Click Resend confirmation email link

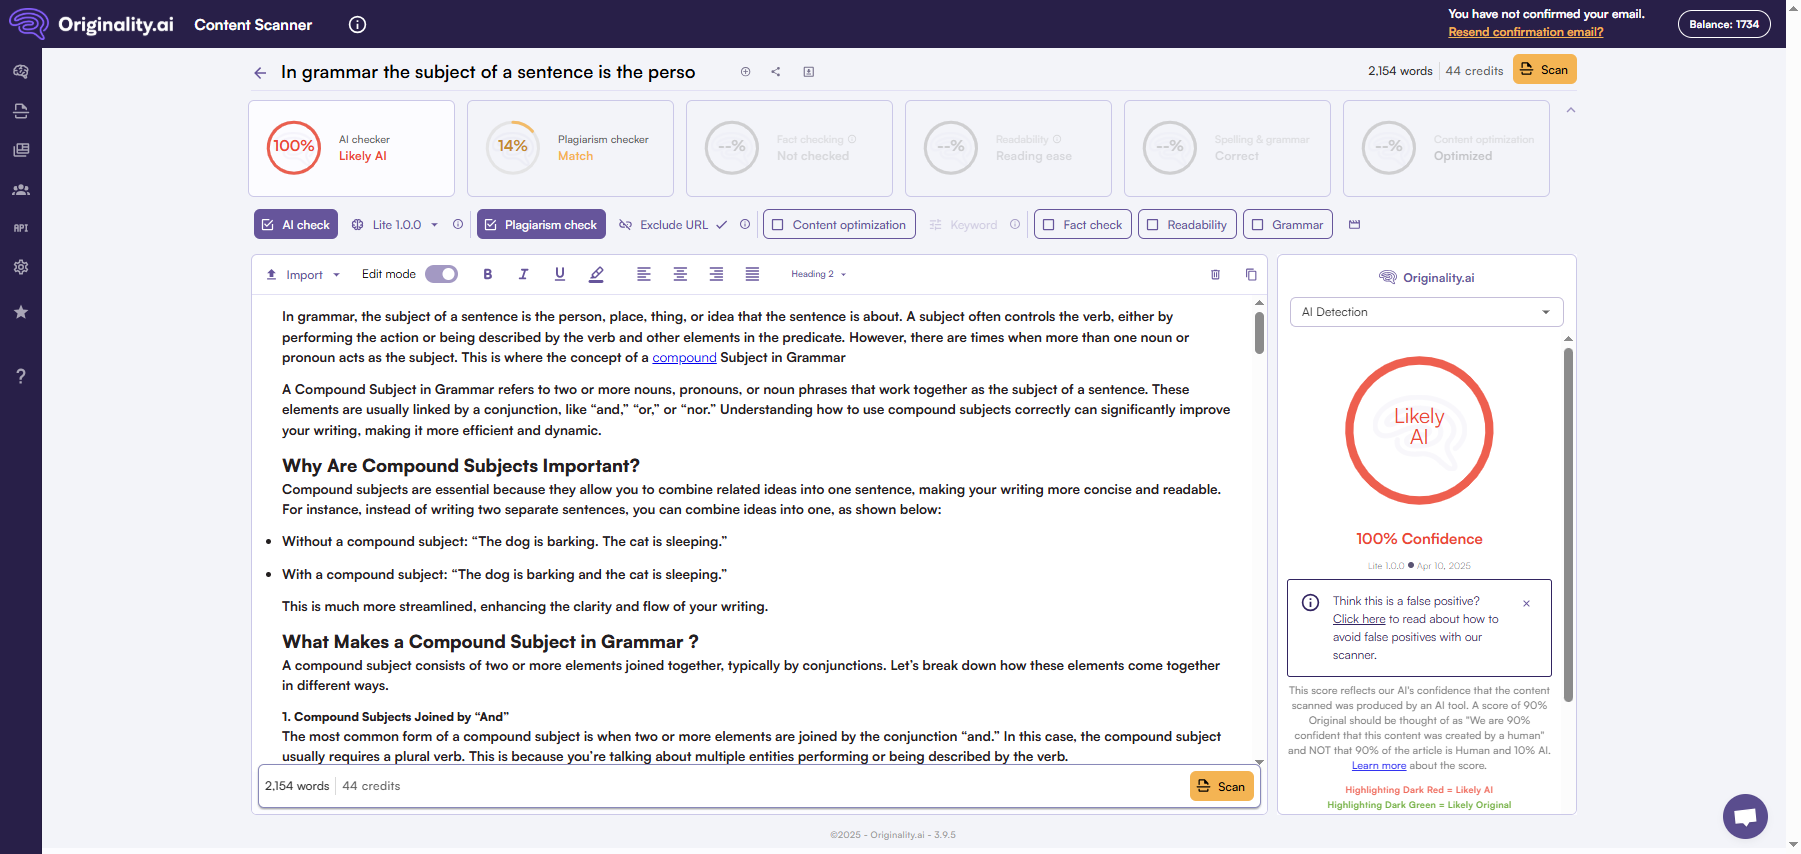[x=1525, y=32]
